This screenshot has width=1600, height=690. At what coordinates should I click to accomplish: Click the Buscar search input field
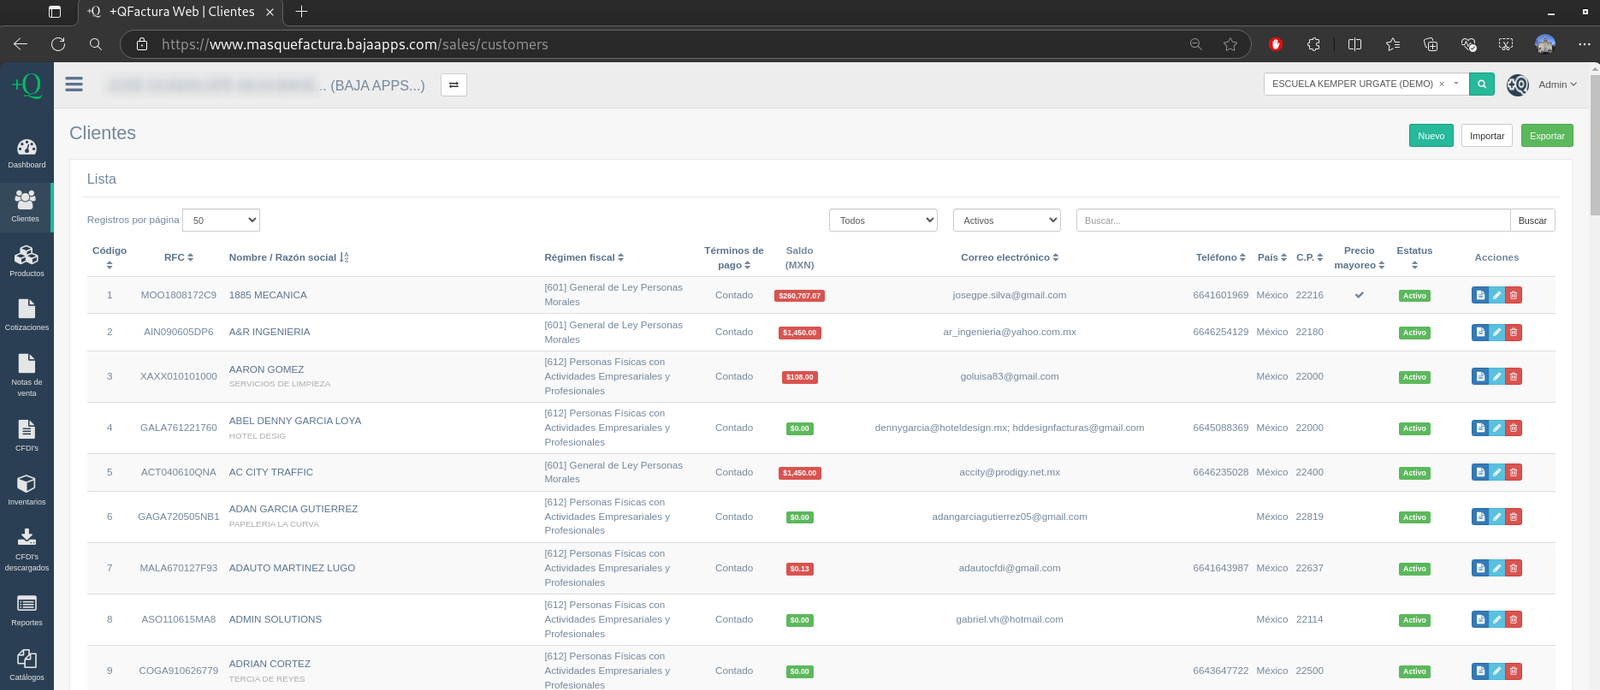[1292, 220]
